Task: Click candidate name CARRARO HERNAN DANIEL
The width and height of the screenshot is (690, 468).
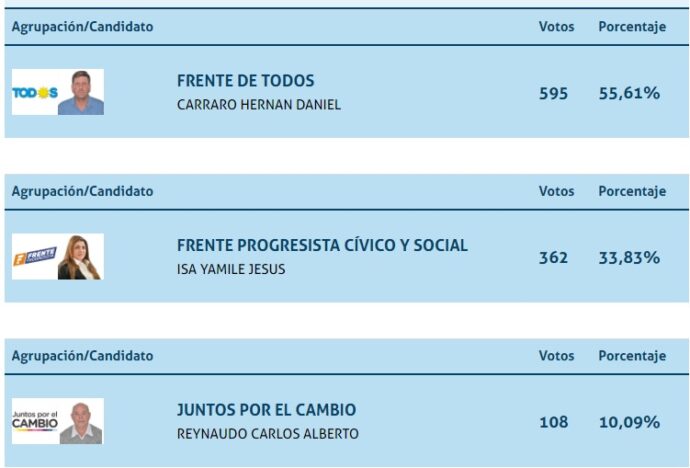Action: [x=259, y=105]
